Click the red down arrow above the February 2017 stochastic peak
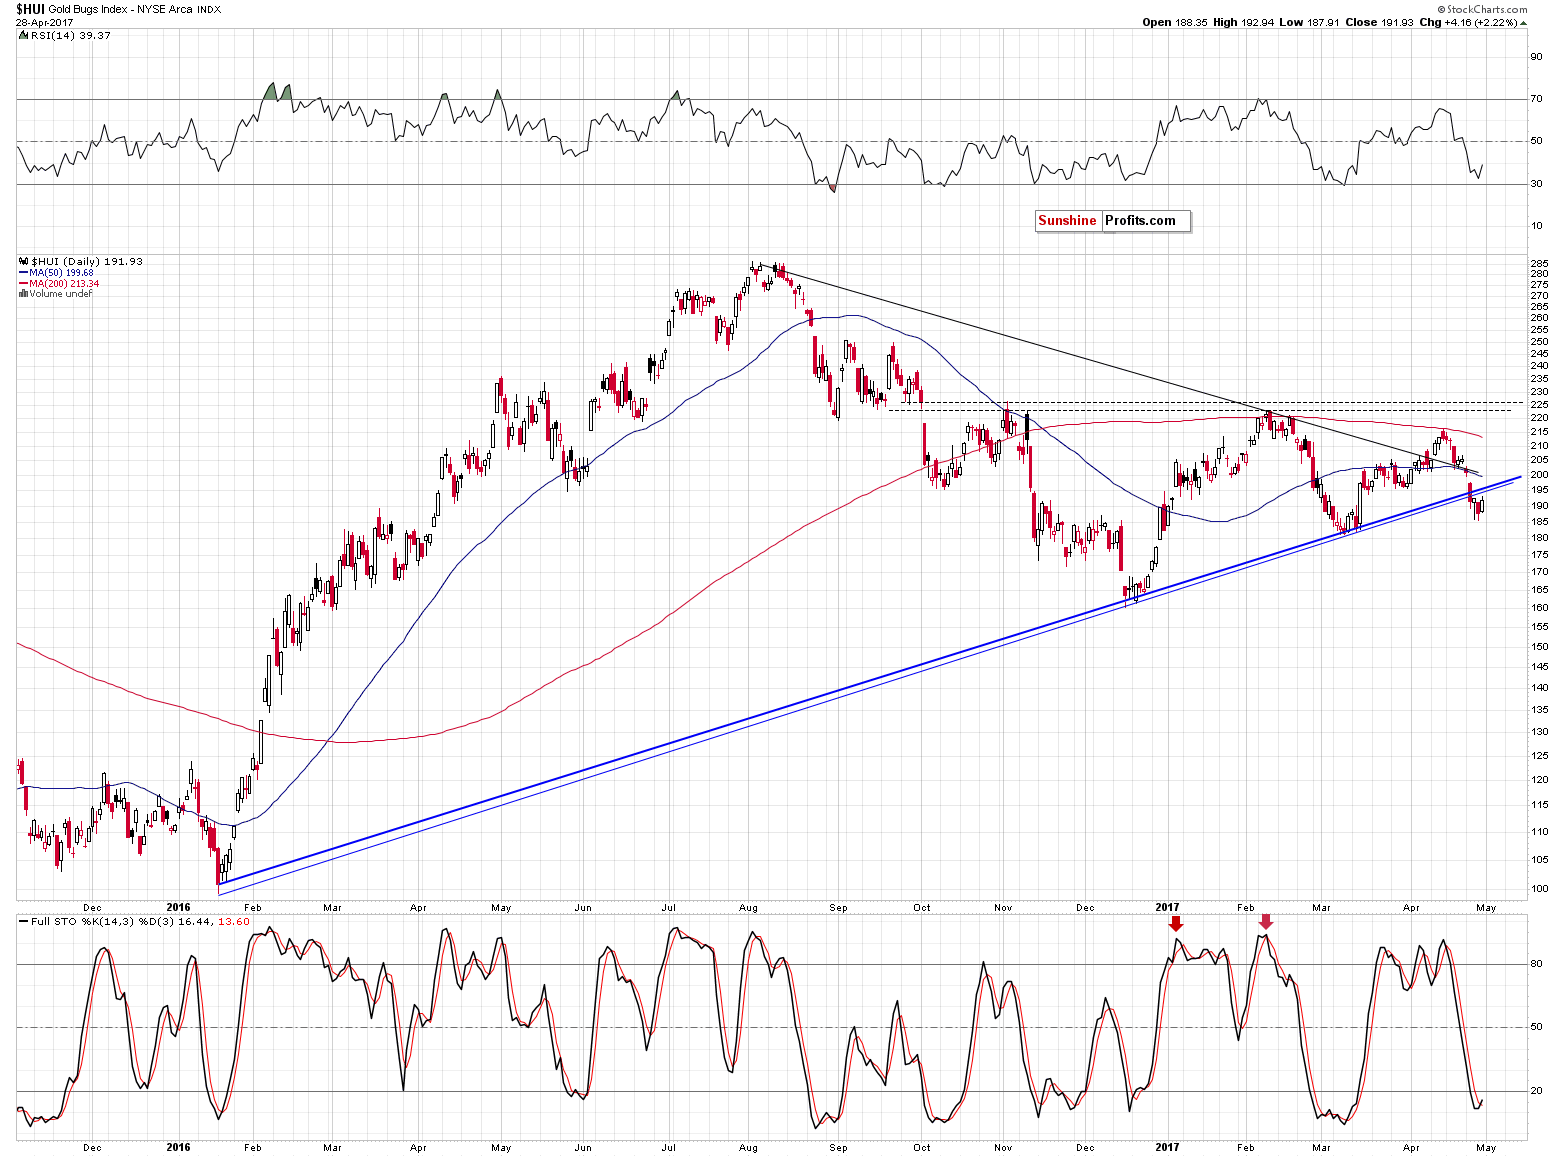This screenshot has width=1565, height=1157. pyautogui.click(x=1265, y=922)
